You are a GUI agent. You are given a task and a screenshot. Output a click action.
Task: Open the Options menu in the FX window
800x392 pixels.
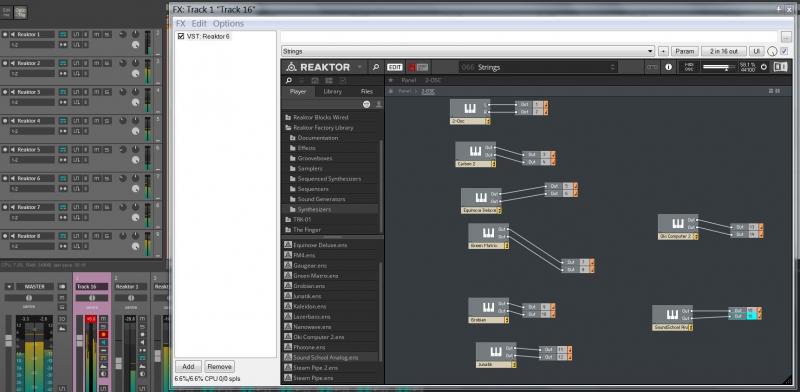point(228,23)
